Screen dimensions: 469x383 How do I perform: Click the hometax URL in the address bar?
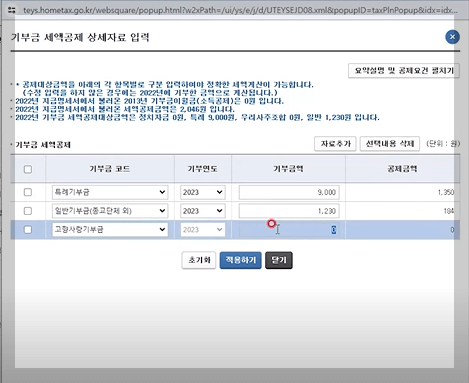tap(240, 10)
